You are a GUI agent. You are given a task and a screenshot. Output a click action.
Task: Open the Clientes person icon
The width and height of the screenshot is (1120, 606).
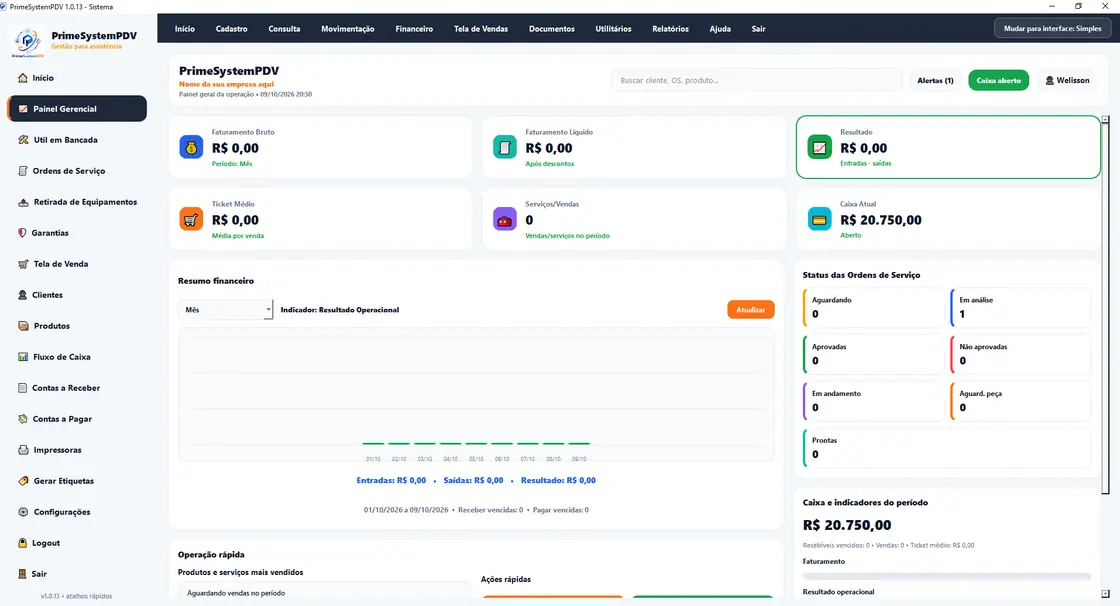23,295
